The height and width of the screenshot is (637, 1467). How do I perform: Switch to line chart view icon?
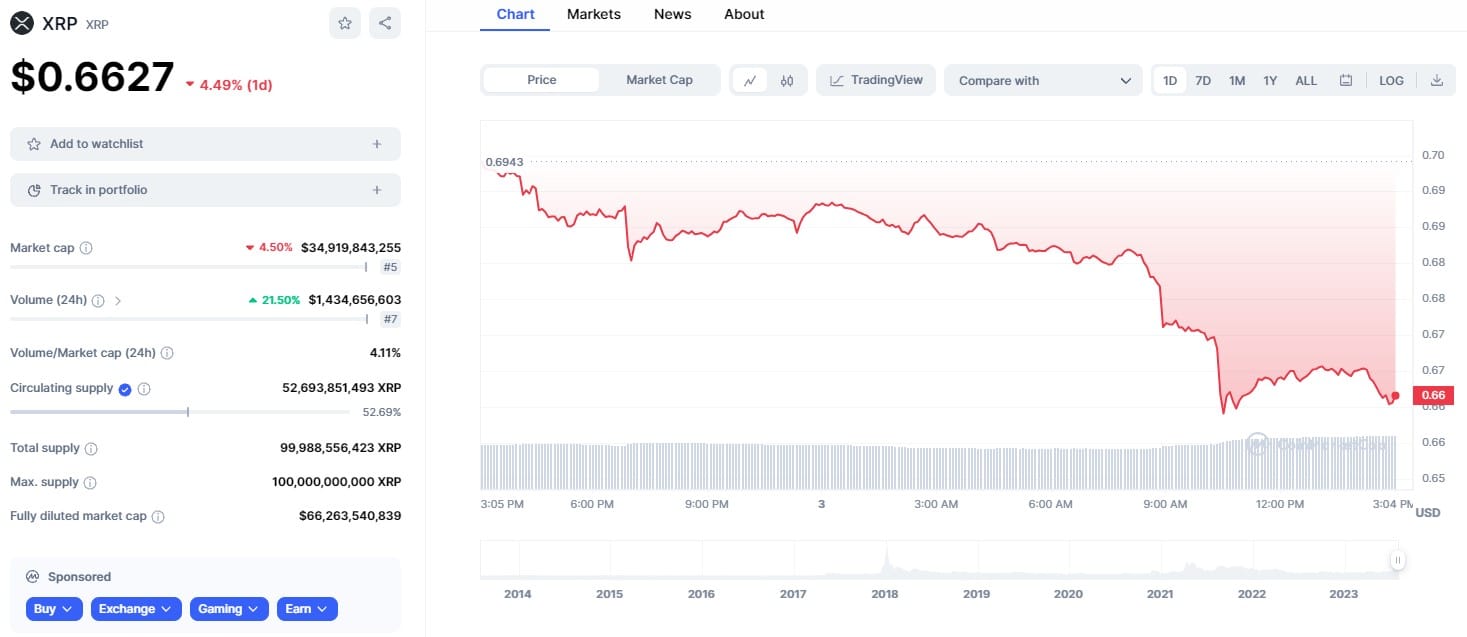(x=750, y=81)
